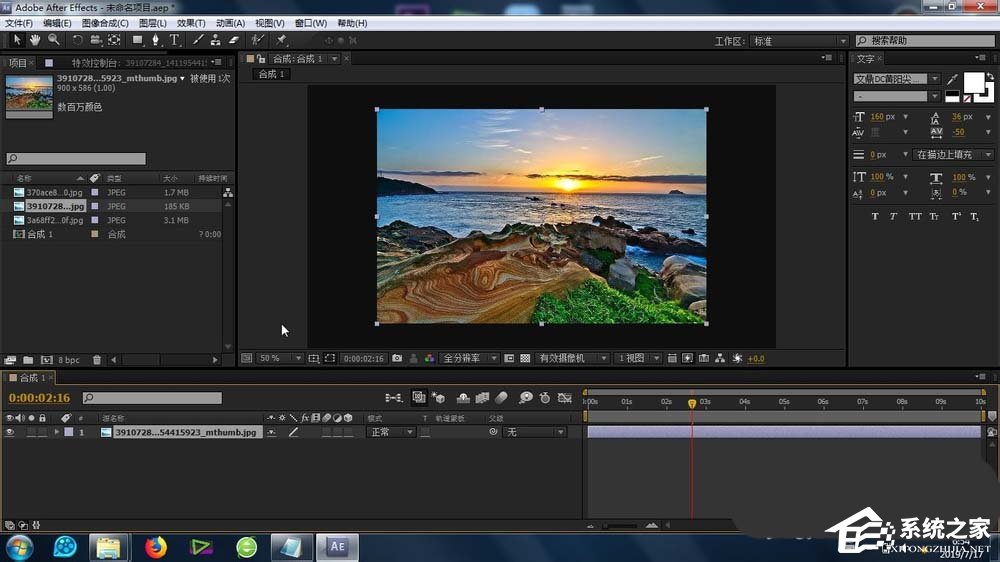
Task: Open the 图层(L) menu
Action: pos(153,23)
